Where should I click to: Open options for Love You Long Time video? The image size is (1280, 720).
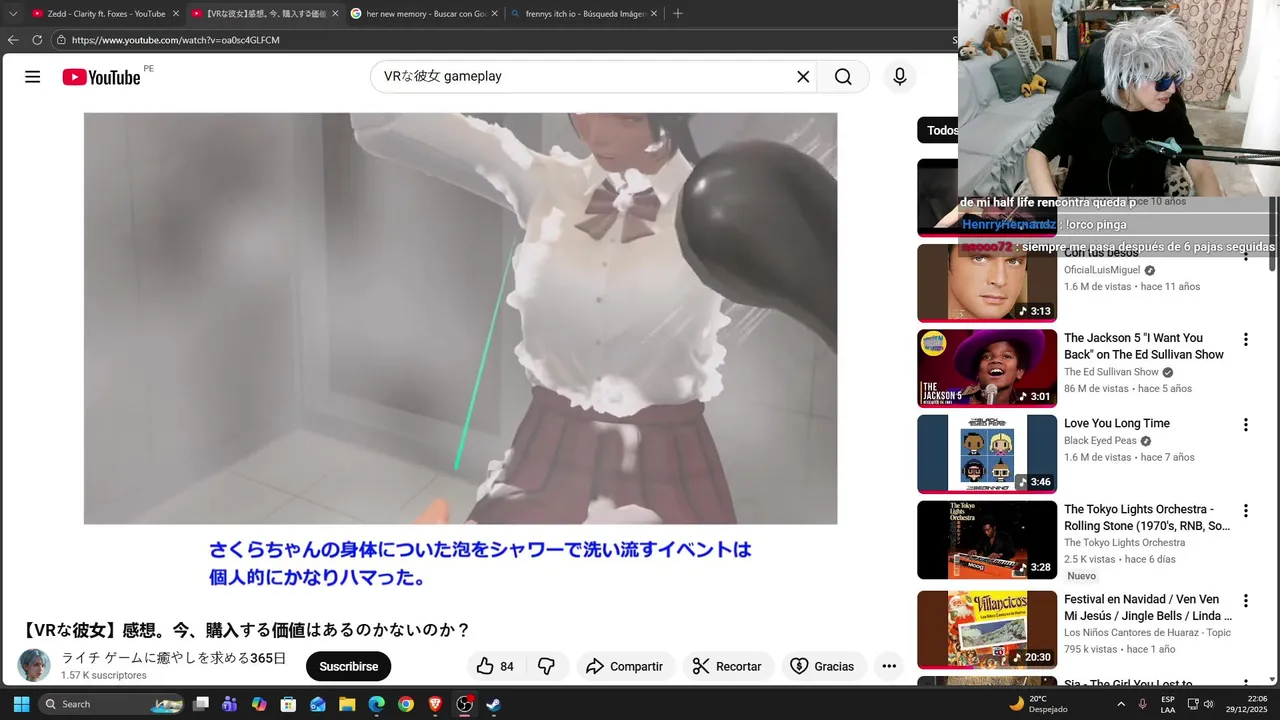pos(1246,425)
